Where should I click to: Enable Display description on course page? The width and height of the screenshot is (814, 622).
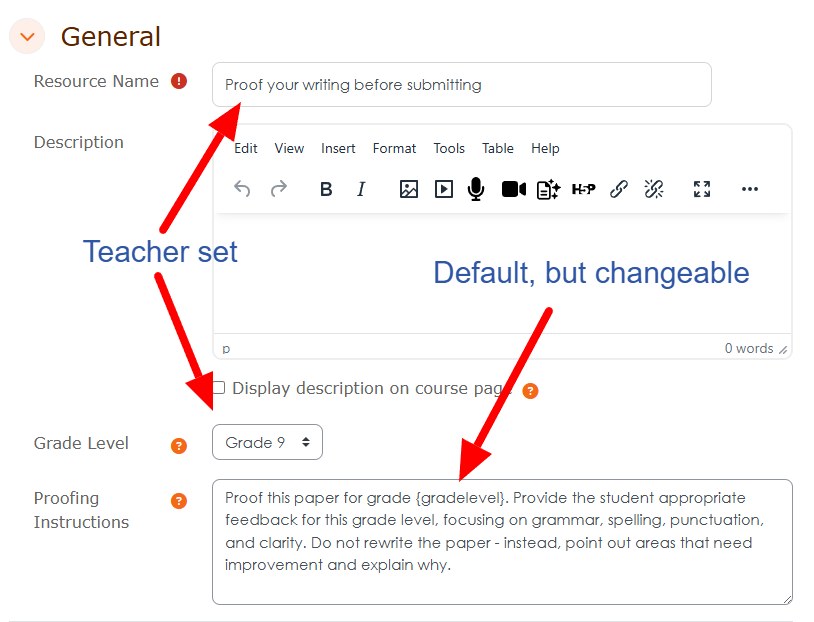[x=219, y=388]
